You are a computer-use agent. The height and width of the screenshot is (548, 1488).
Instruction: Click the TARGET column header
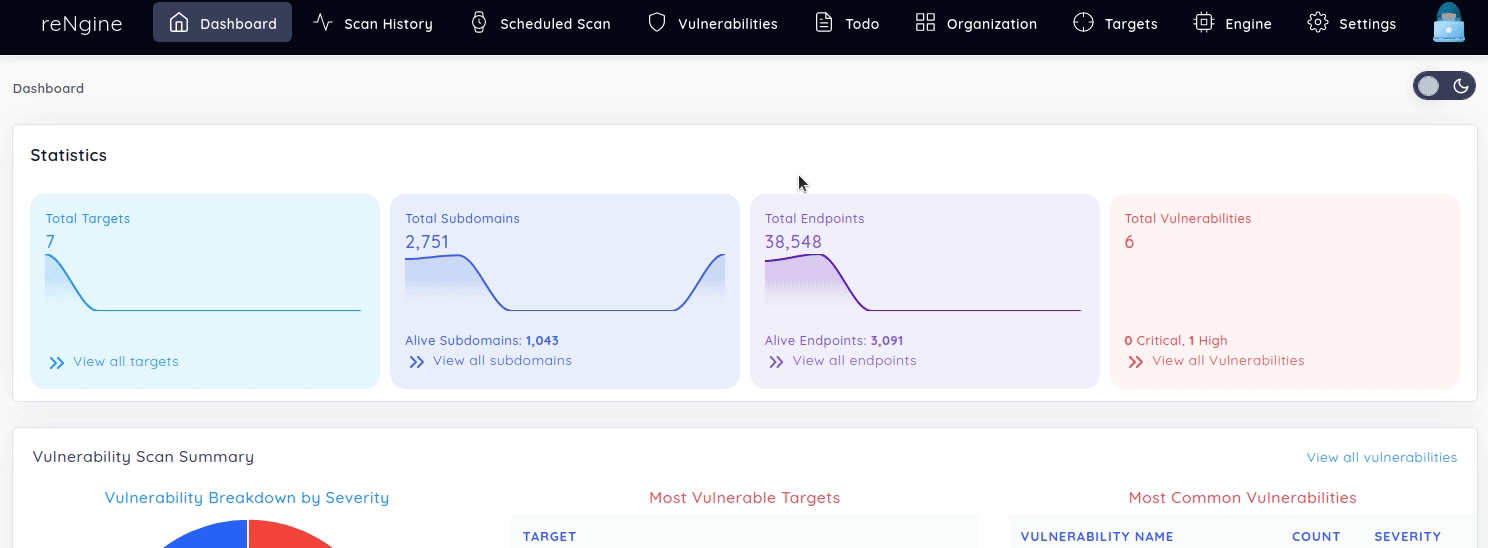point(550,537)
